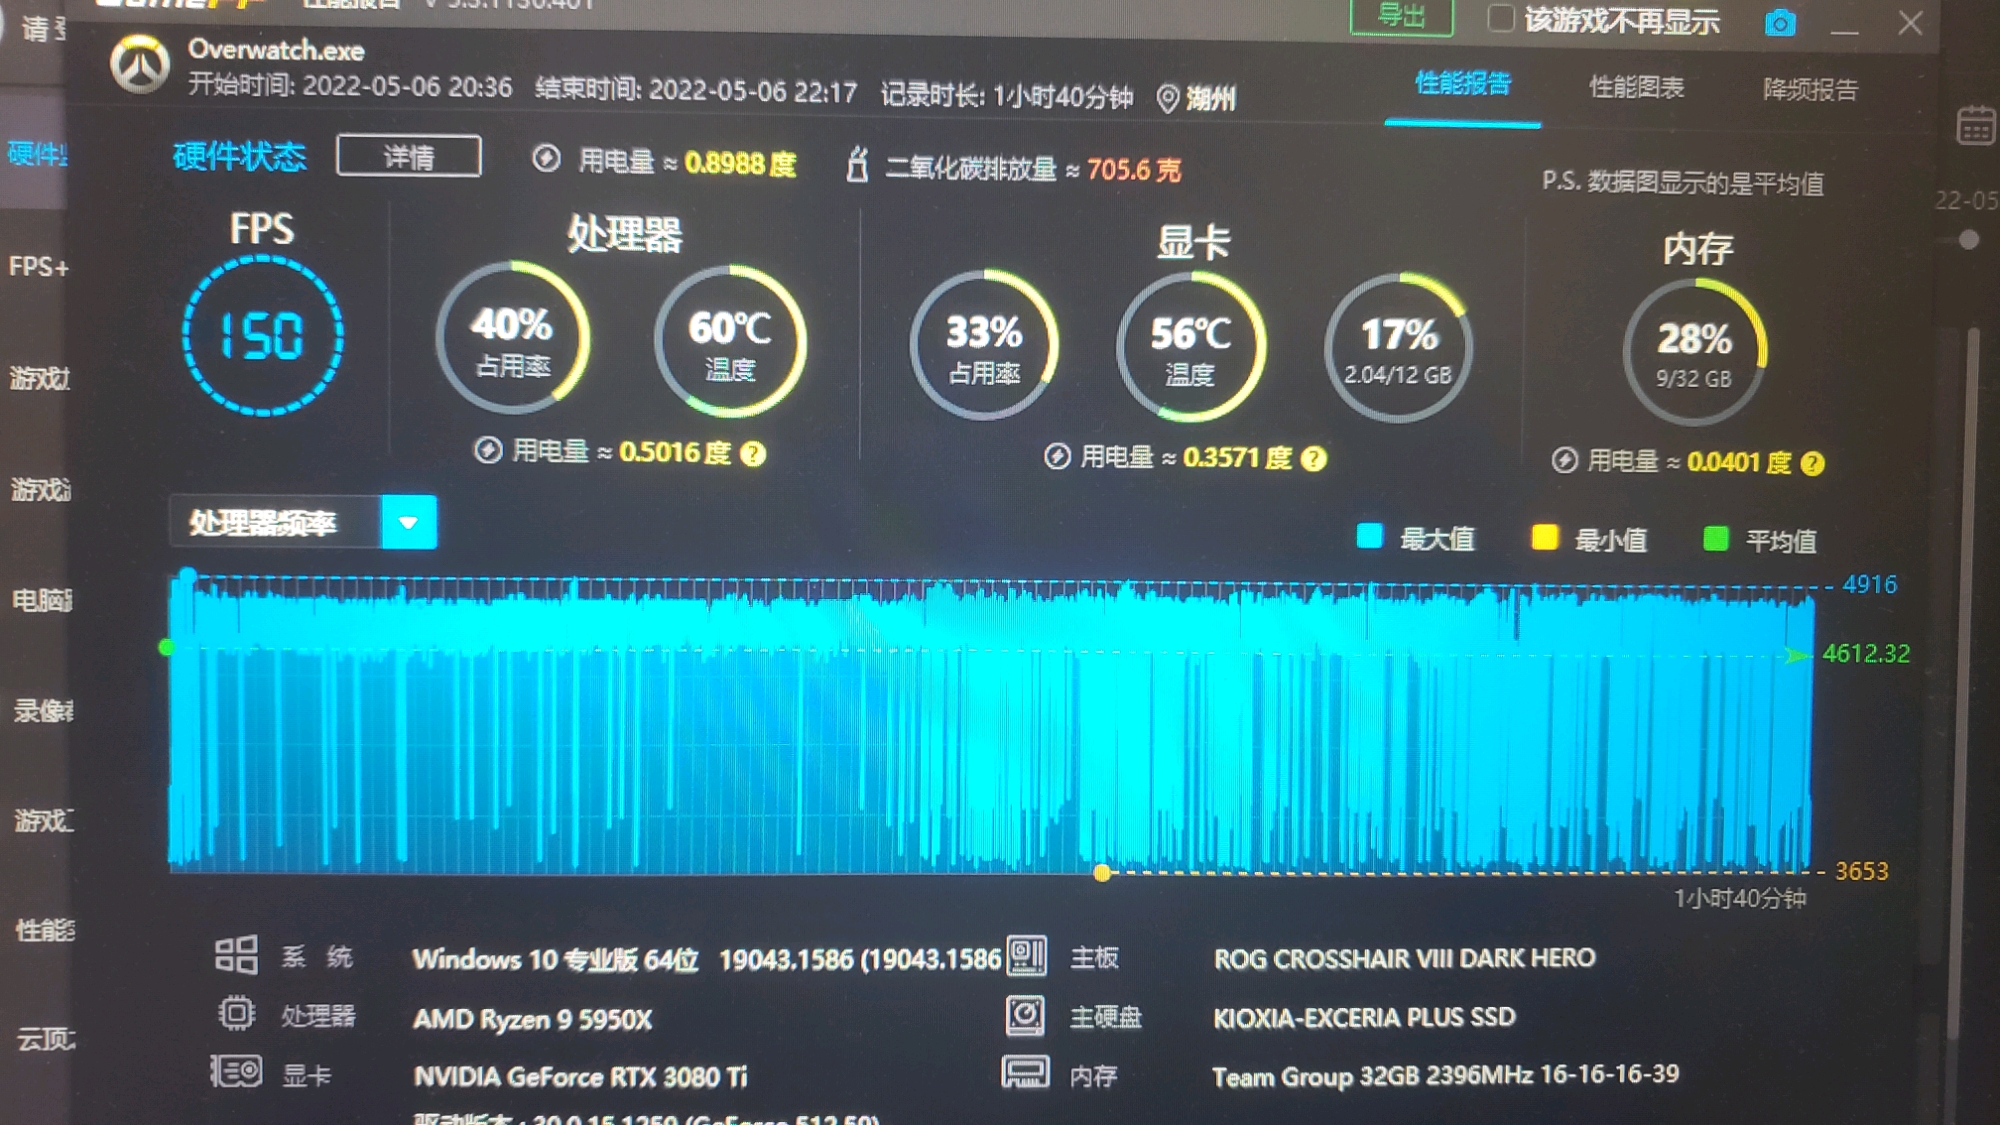Click the processor 60°C 温度 gauge
This screenshot has width=2000, height=1125.
click(x=731, y=341)
